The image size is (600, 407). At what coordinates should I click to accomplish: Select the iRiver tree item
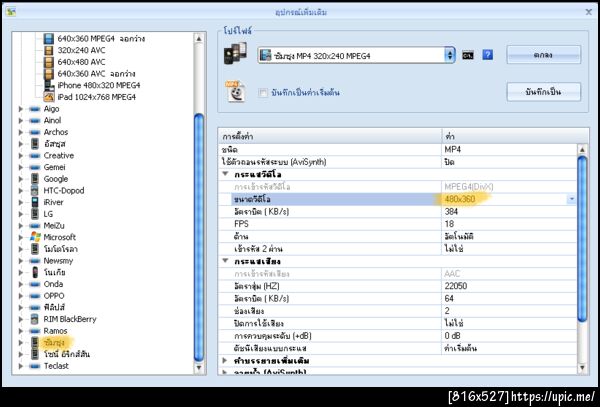point(53,202)
